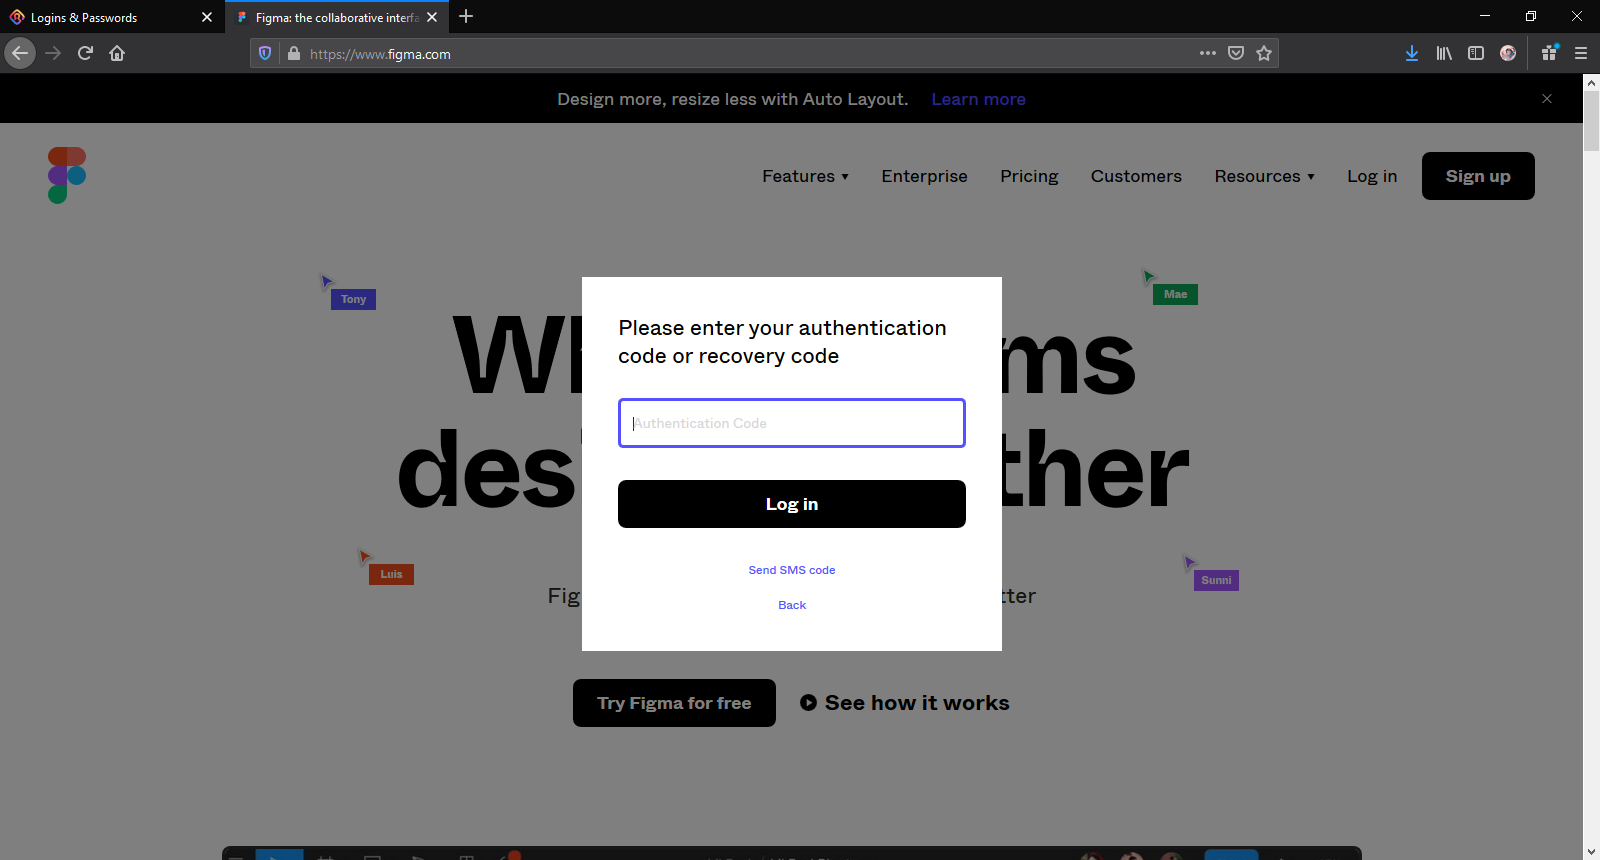Click Try Figma for free button
This screenshot has width=1600, height=860.
[674, 703]
